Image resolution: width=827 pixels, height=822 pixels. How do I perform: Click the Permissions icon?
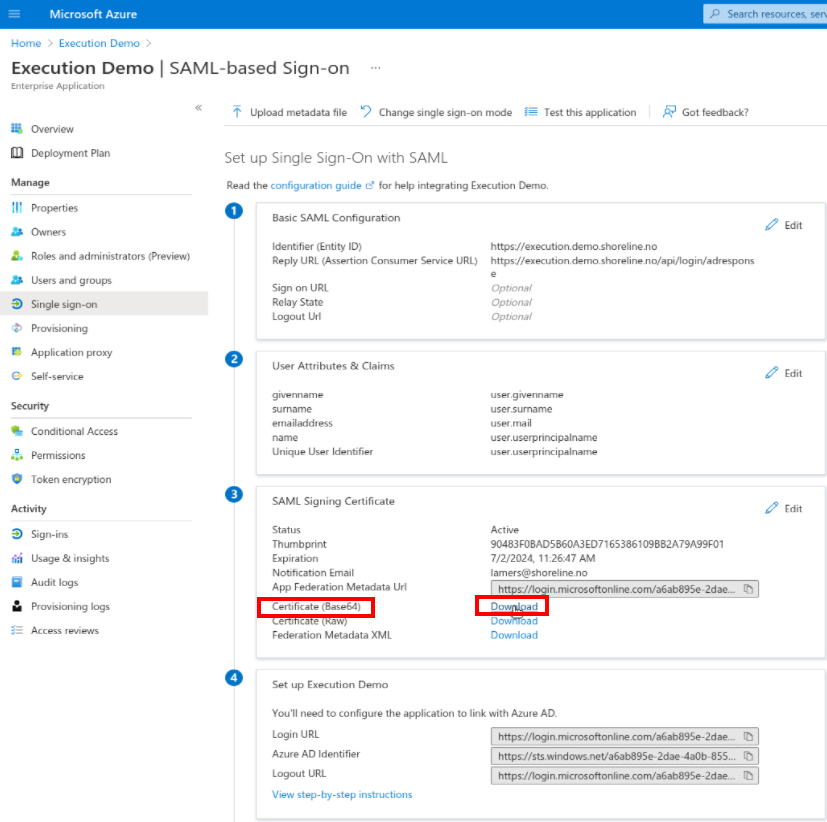(x=17, y=455)
